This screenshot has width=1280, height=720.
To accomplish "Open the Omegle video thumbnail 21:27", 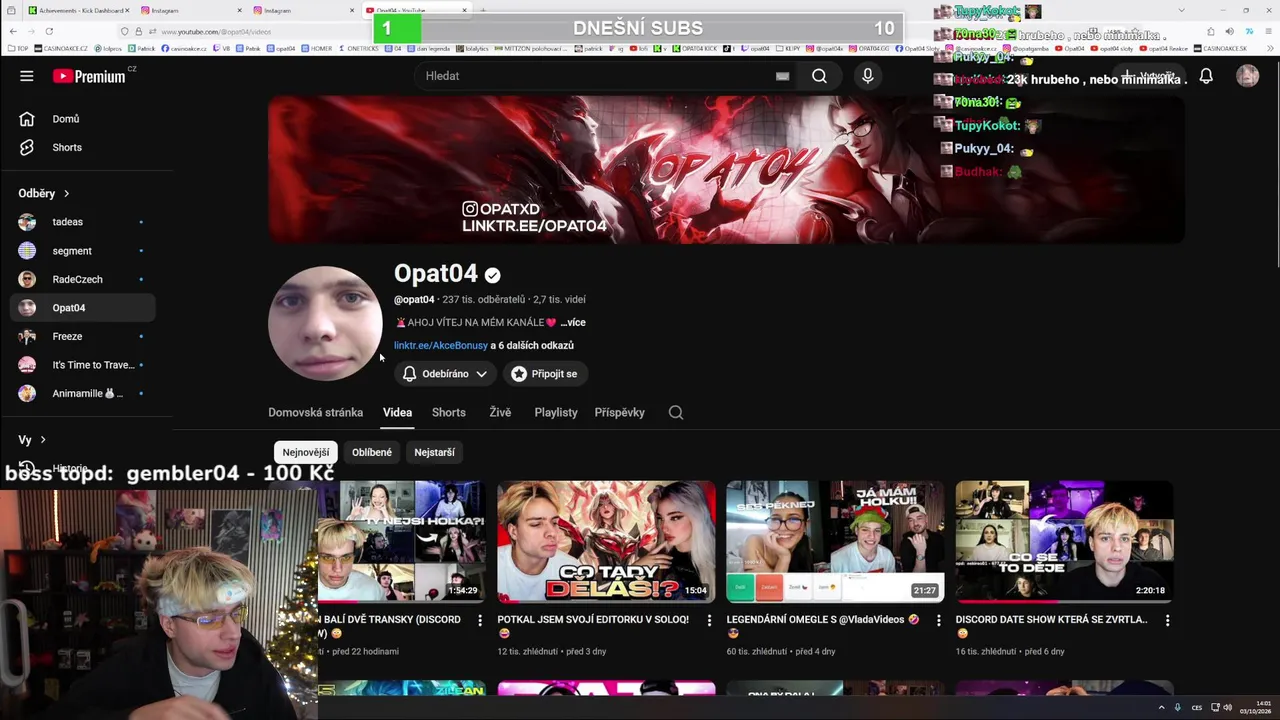I will (835, 541).
